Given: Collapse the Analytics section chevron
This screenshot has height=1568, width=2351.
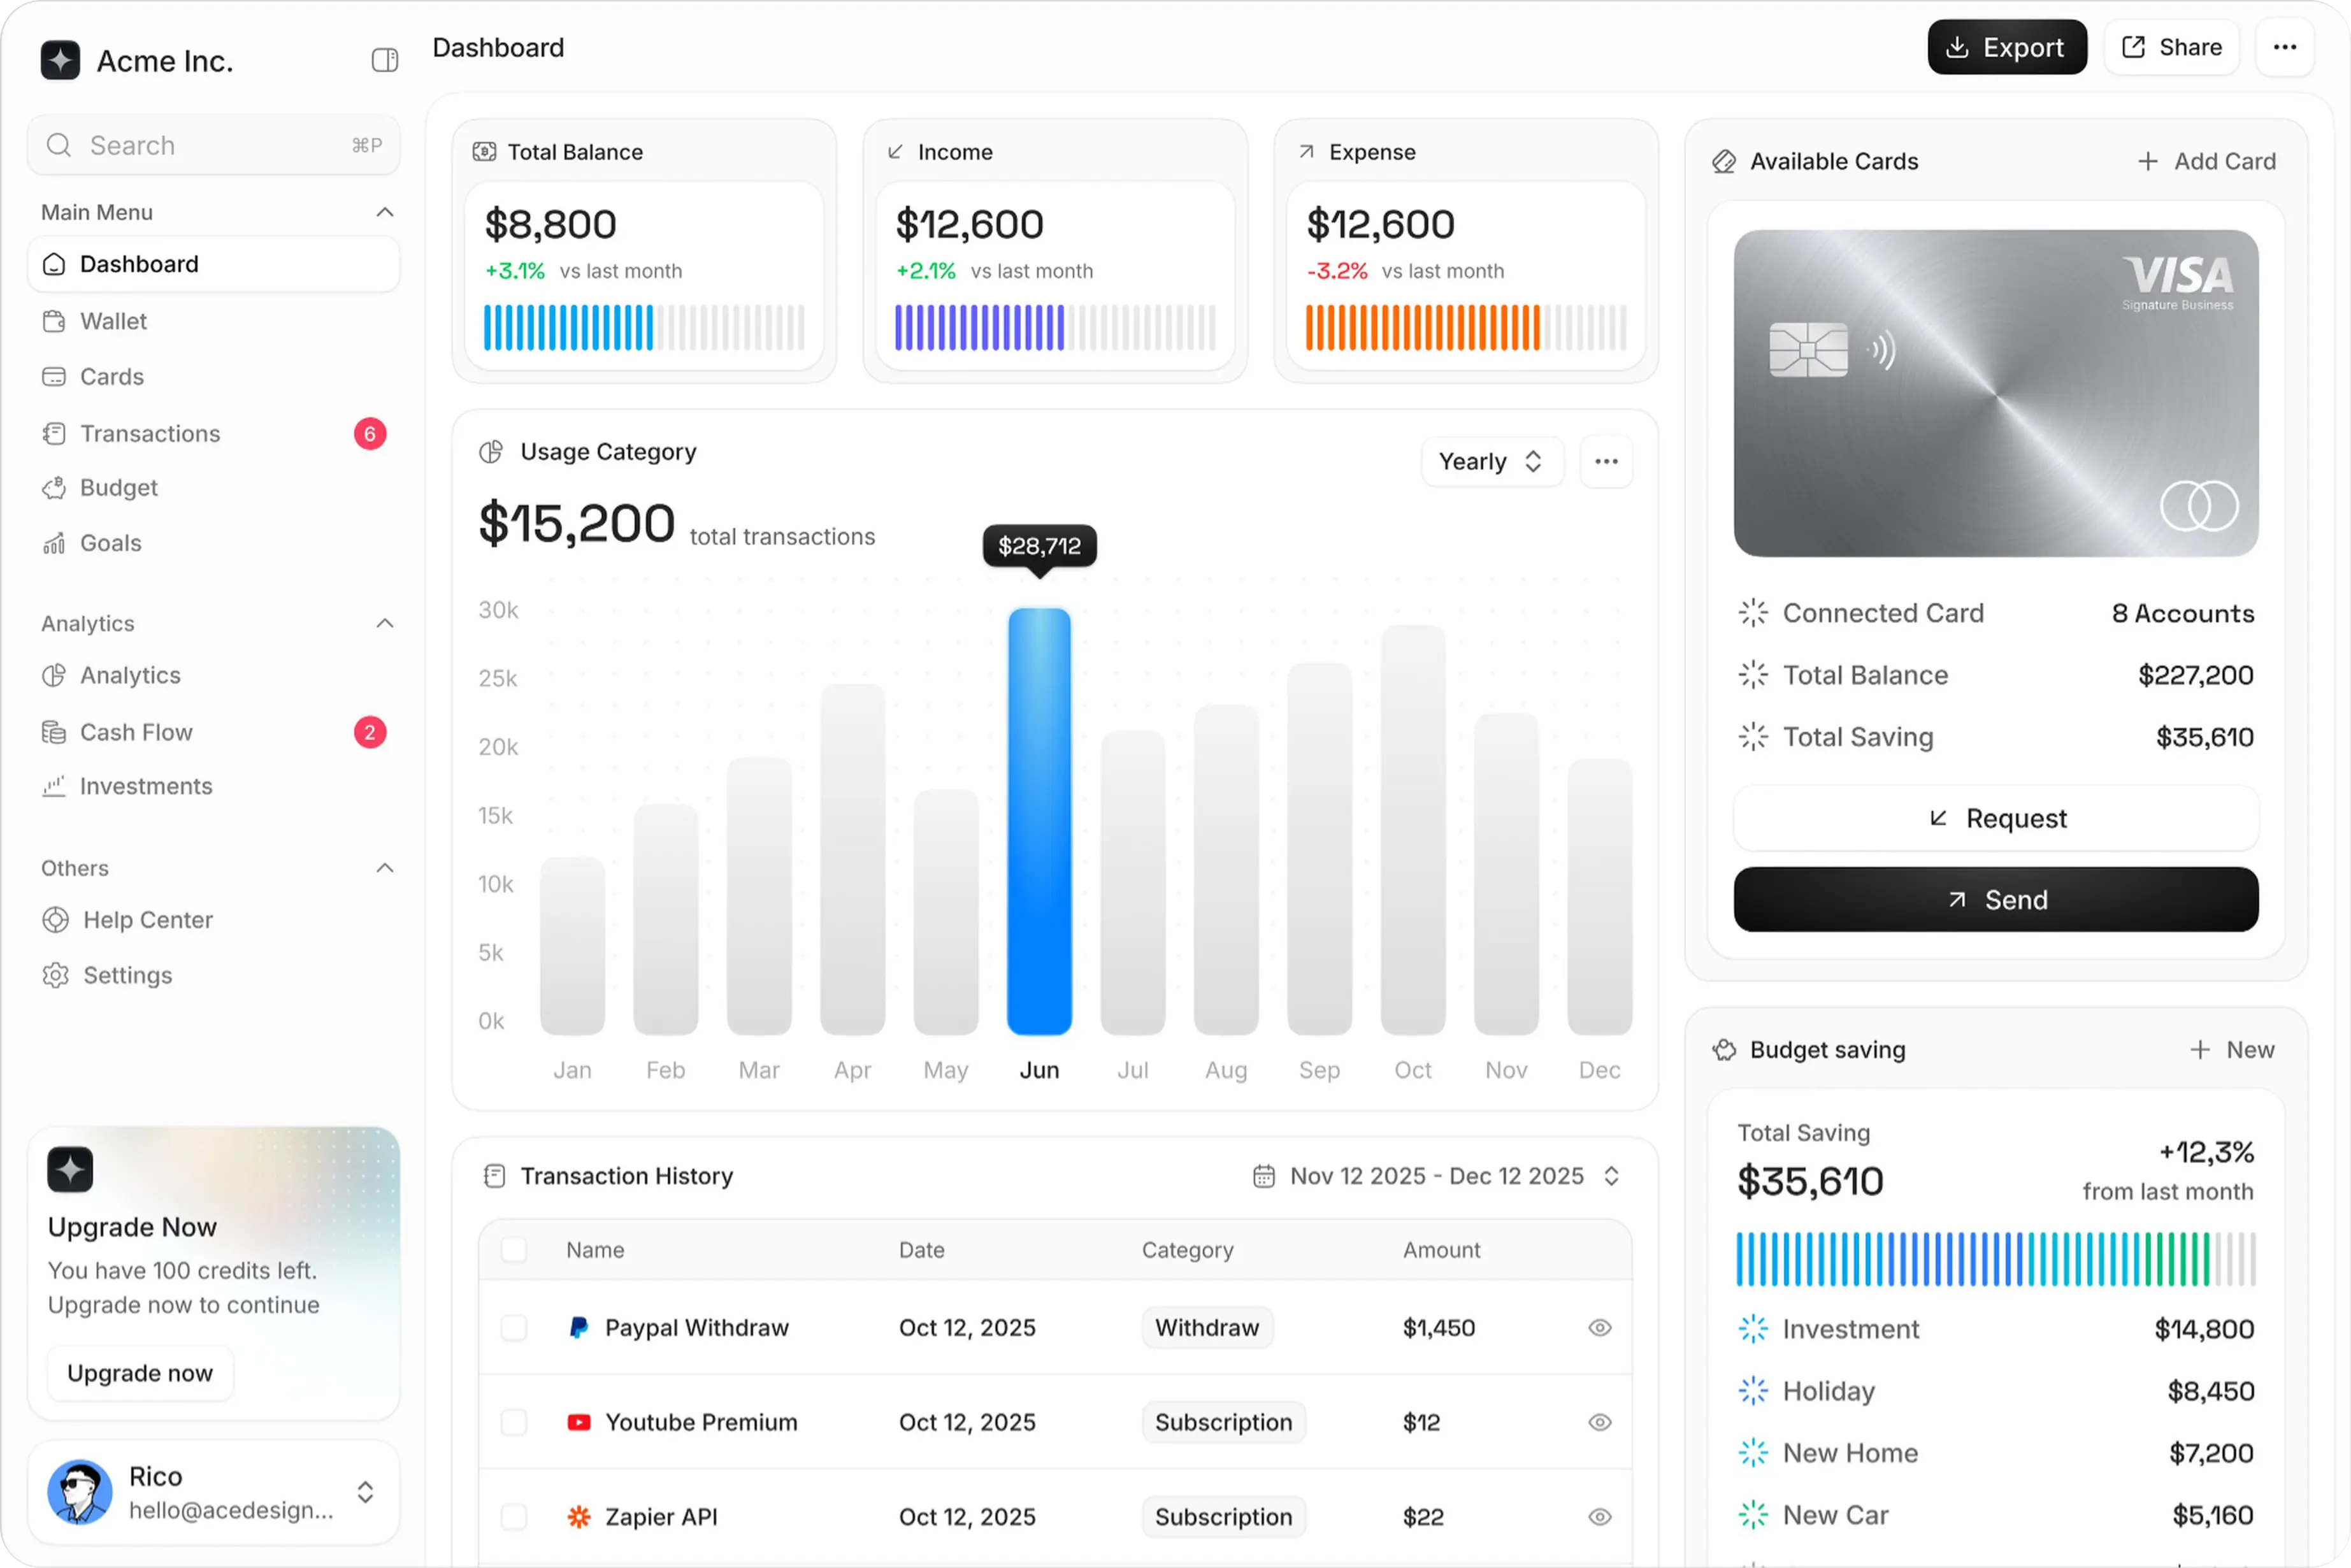Looking at the screenshot, I should [x=385, y=623].
